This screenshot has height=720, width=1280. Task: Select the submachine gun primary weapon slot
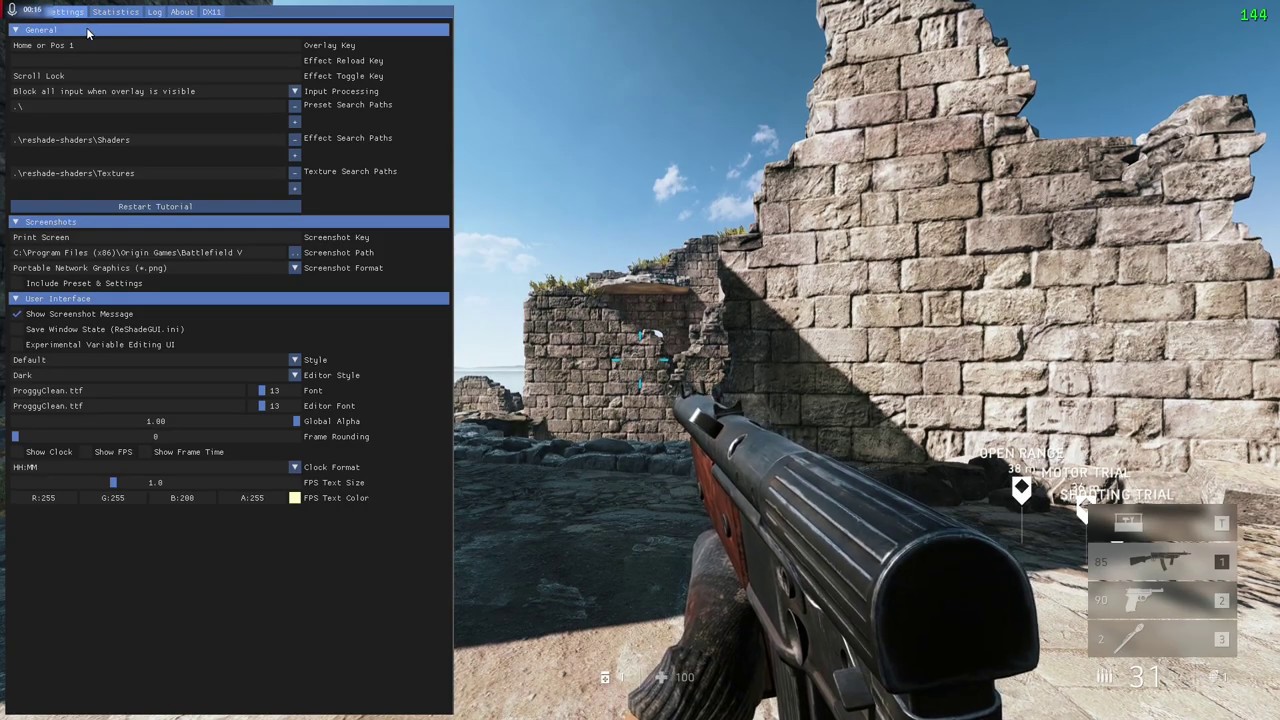[x=1163, y=562]
